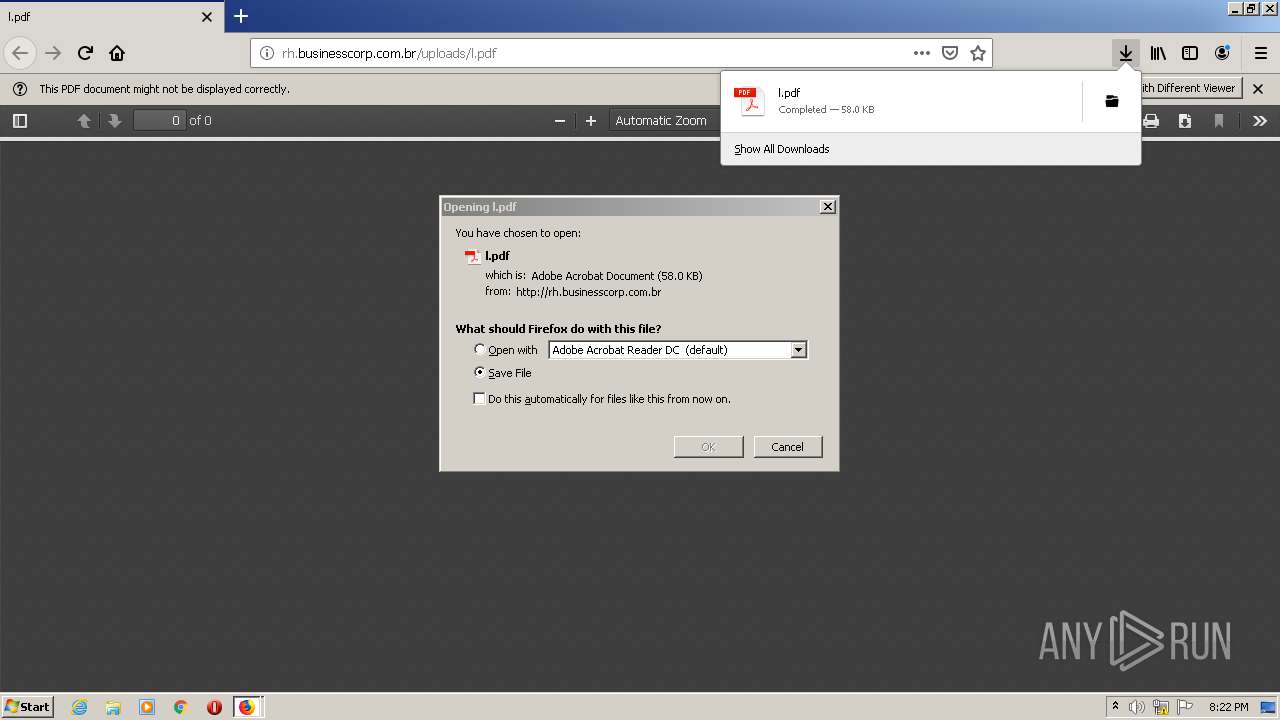
Task: Launch Opera from taskbar
Action: click(214, 707)
